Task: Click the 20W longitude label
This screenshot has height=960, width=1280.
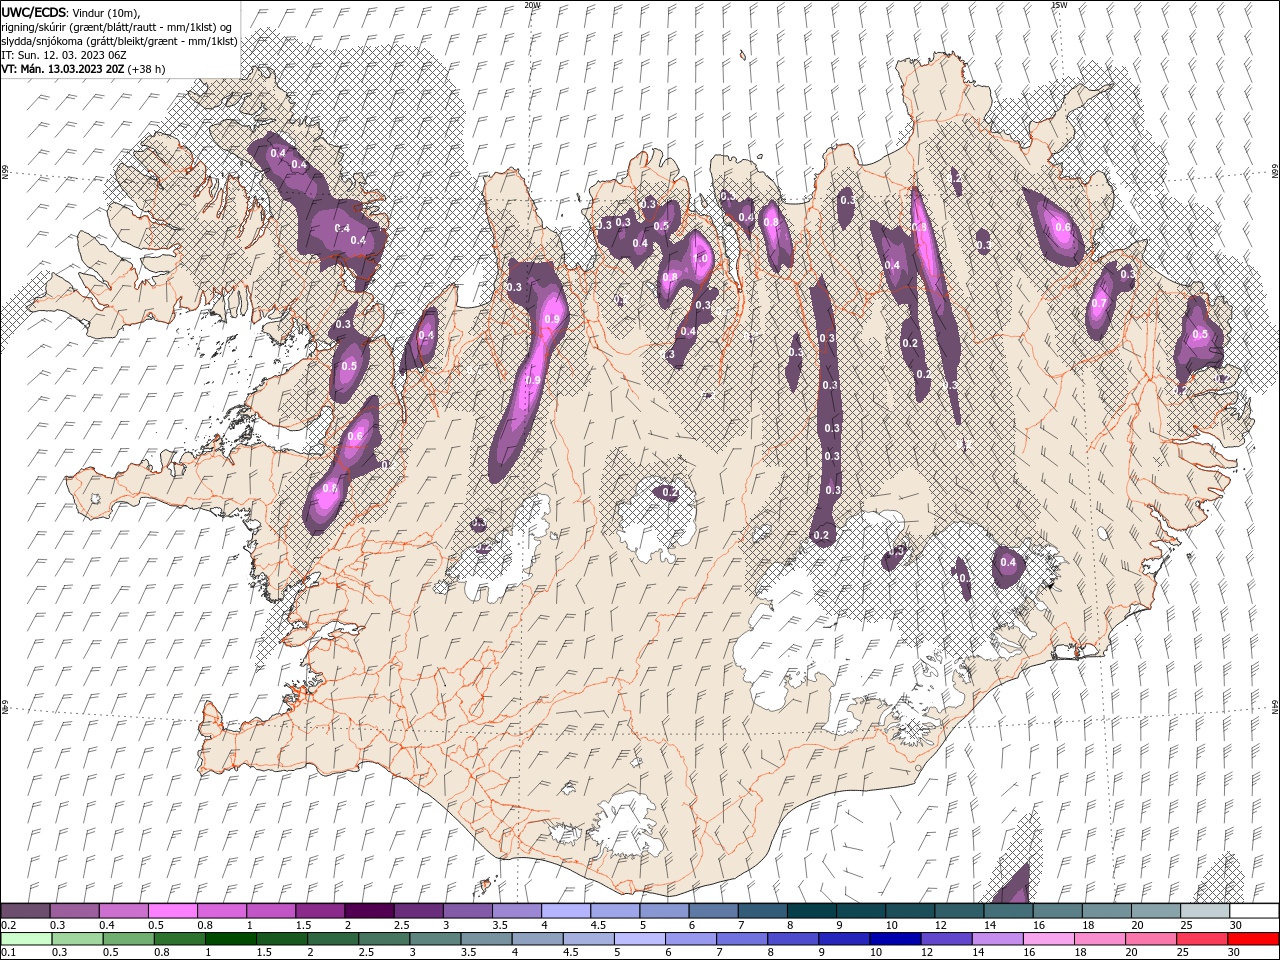Action: tap(532, 5)
